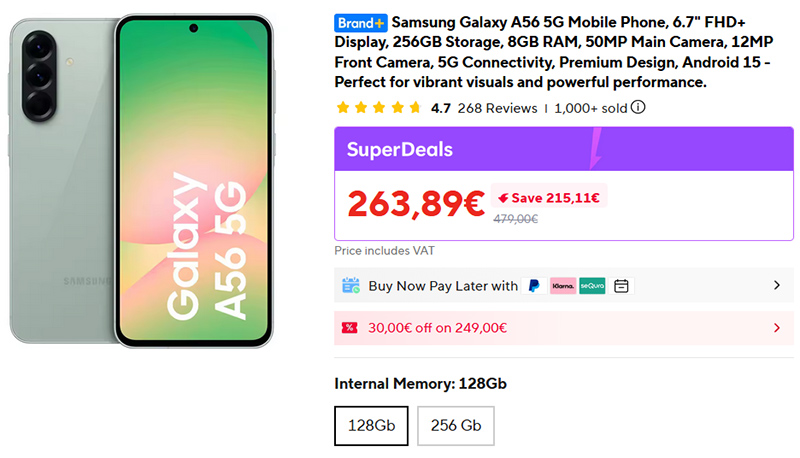Click the red percent coupon icon
Screen dimensions: 800x458
coord(350,327)
